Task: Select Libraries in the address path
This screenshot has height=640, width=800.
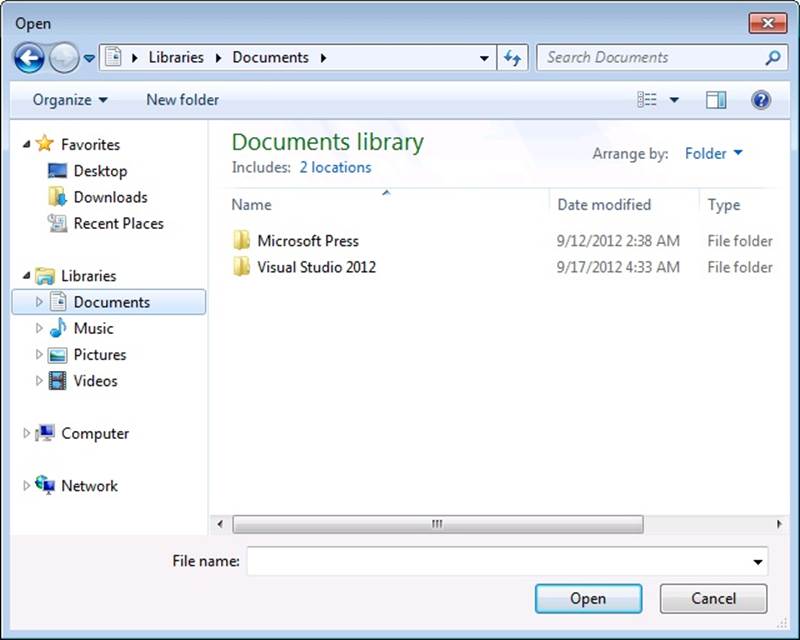Action: point(176,57)
